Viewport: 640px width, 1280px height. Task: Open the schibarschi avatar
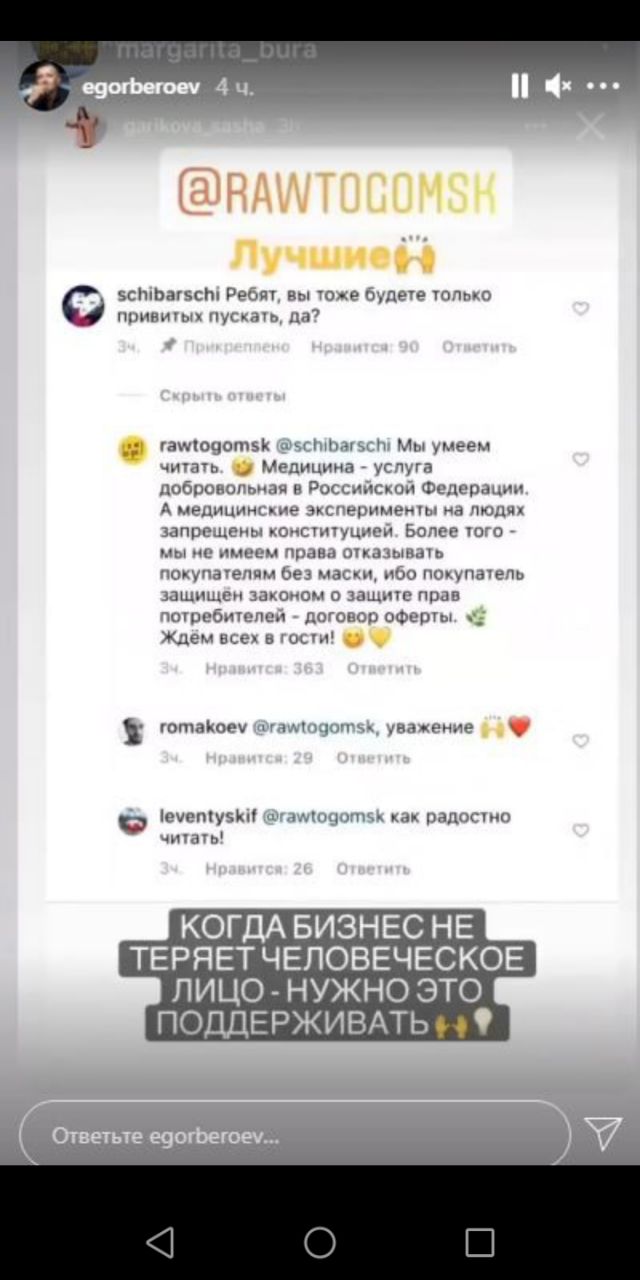point(83,306)
